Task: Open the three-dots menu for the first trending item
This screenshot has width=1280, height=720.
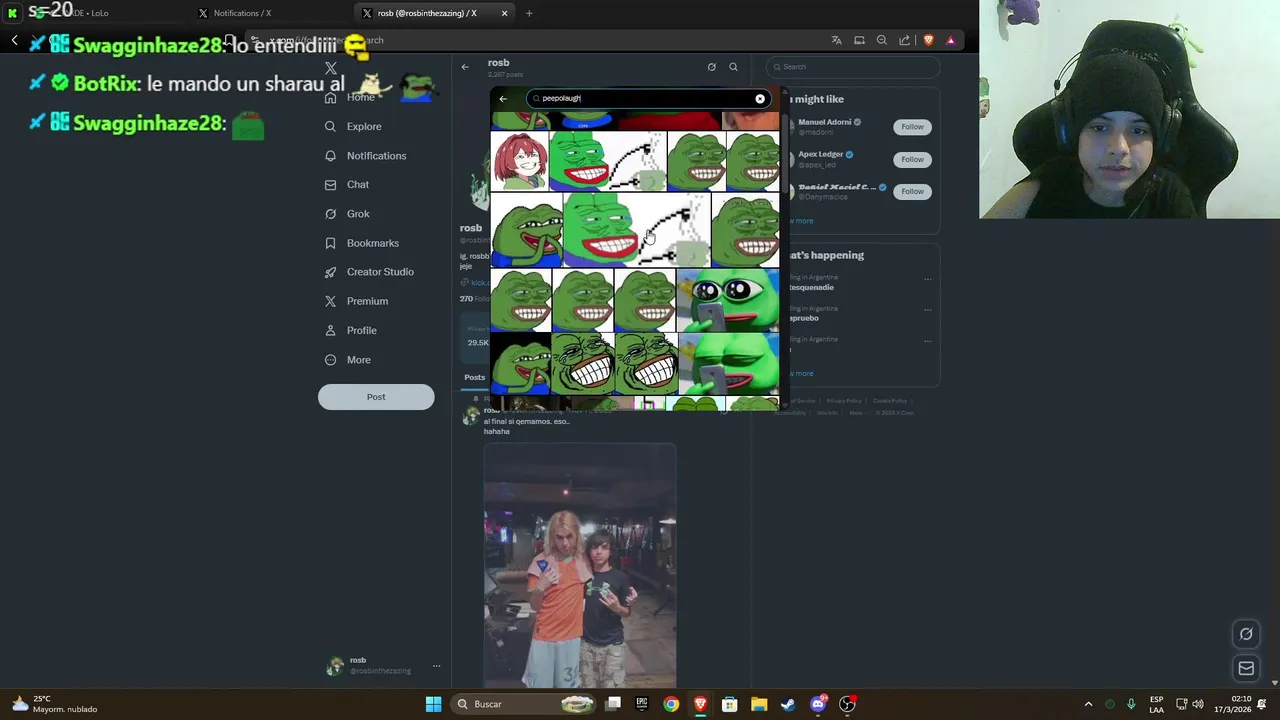Action: [x=927, y=279]
